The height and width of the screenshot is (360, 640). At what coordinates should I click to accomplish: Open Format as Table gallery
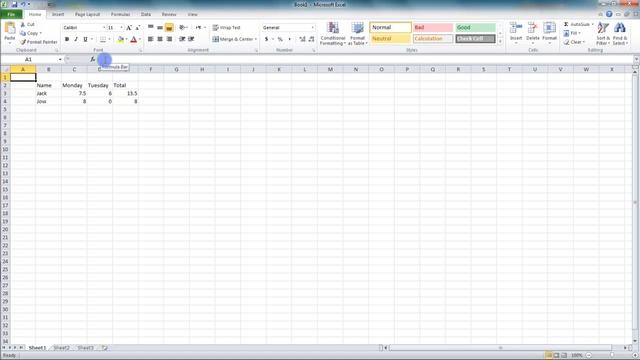(x=358, y=33)
